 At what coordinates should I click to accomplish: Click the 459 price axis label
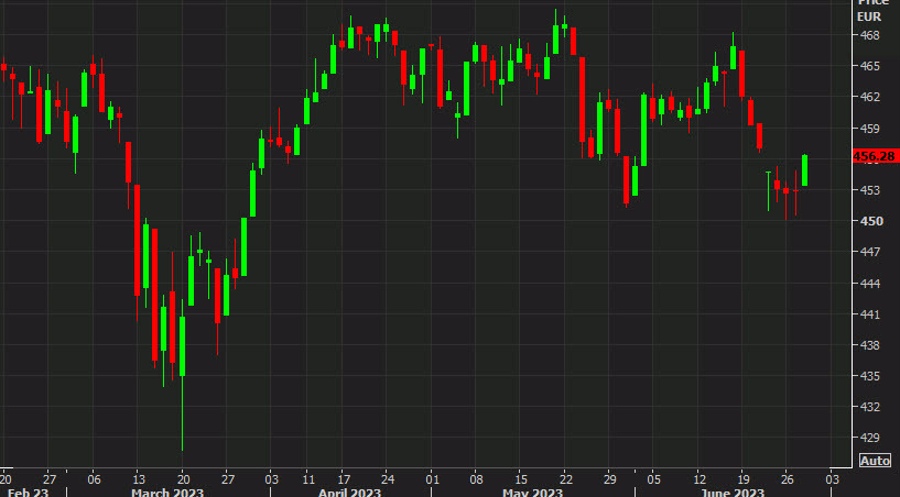869,129
